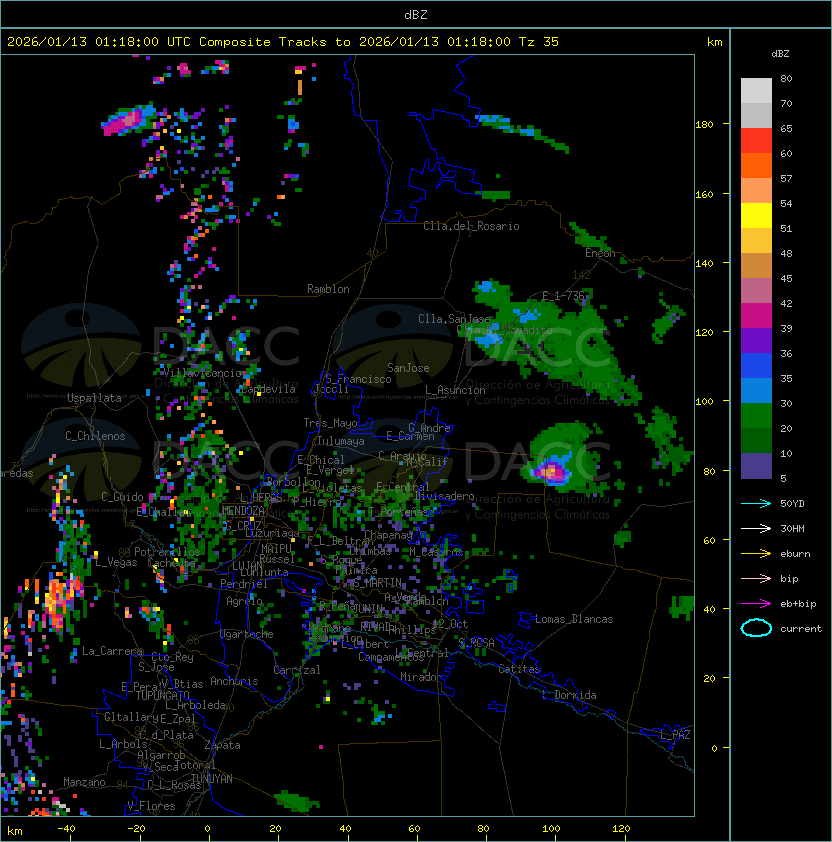Click the light gray 70-80 dBZ swatch
Viewport: 832px width, 842px height.
point(756,90)
